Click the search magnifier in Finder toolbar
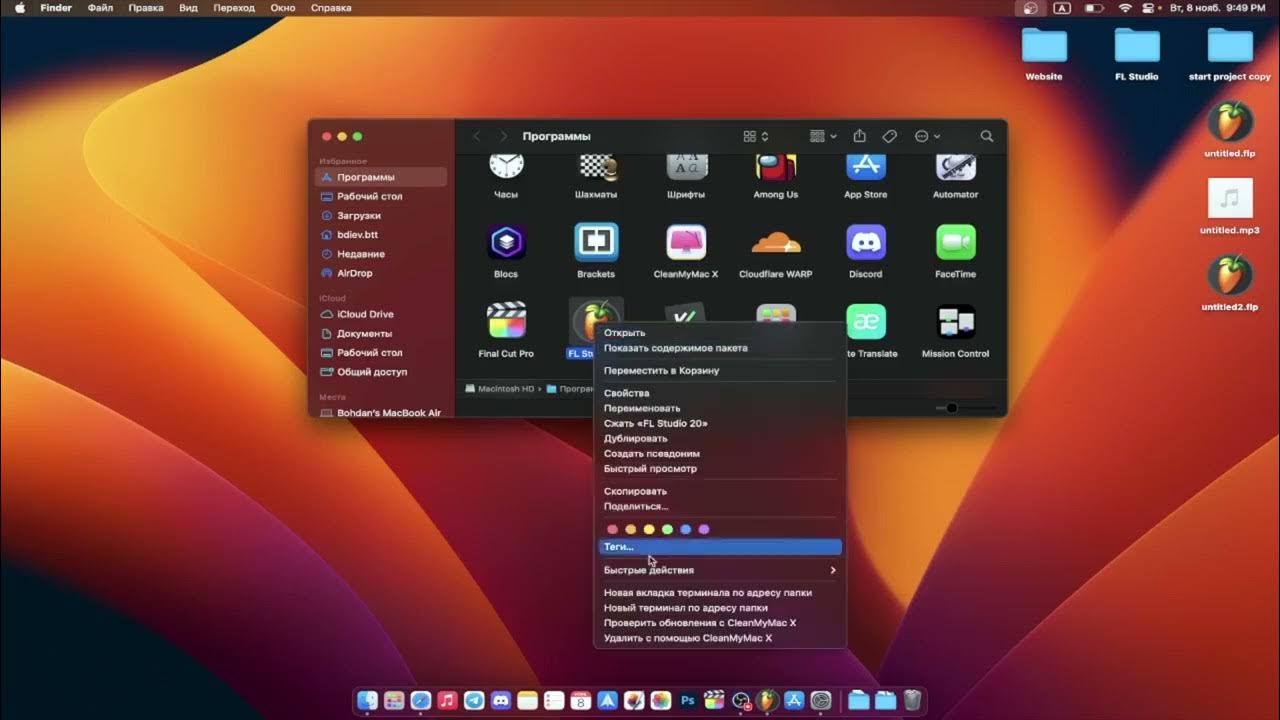Image resolution: width=1280 pixels, height=720 pixels. pyautogui.click(x=987, y=136)
